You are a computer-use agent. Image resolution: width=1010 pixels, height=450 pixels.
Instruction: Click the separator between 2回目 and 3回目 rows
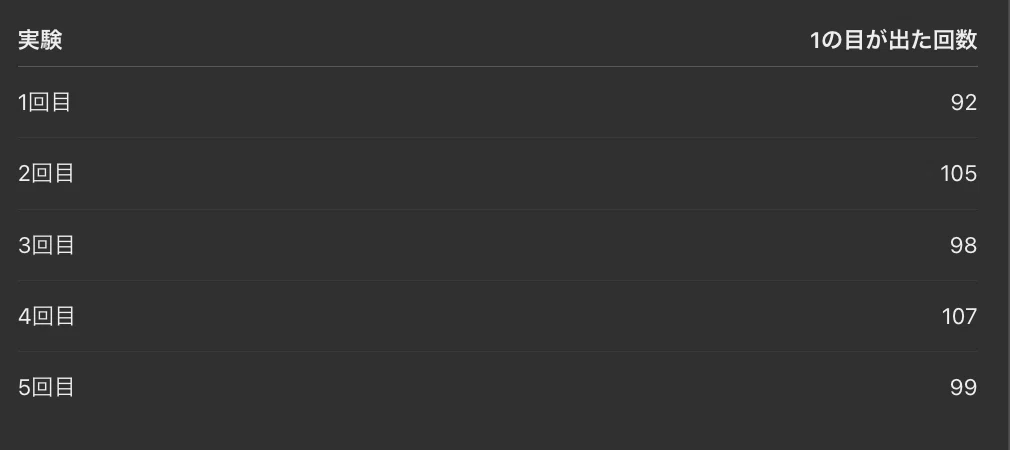tap(498, 209)
